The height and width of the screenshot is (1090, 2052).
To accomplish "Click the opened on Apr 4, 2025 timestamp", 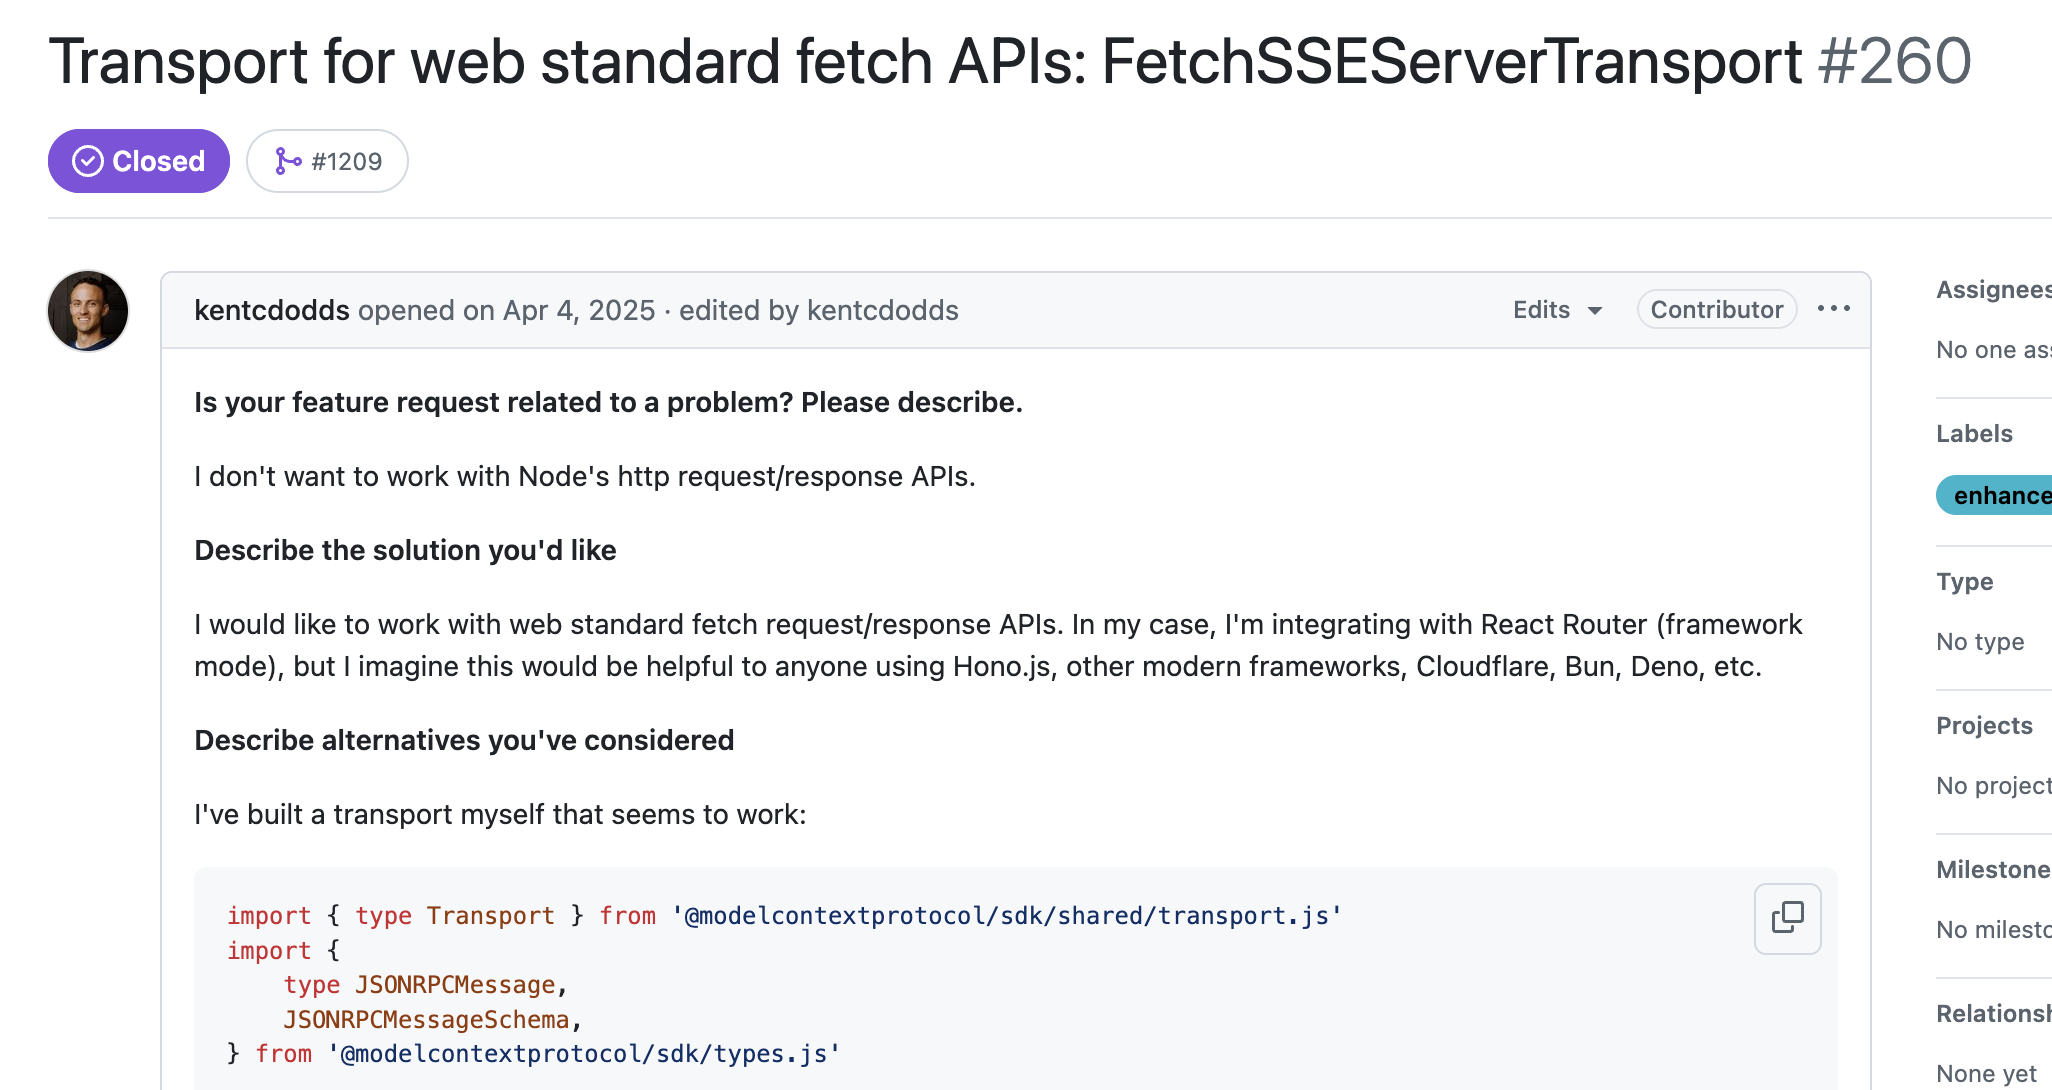I will pos(579,310).
